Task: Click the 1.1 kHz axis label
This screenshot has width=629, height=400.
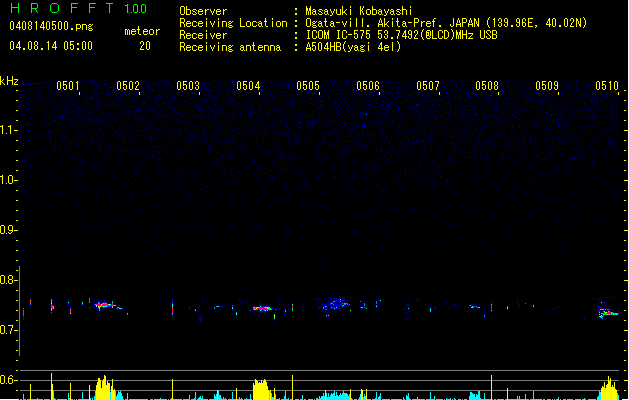Action: click(x=8, y=130)
